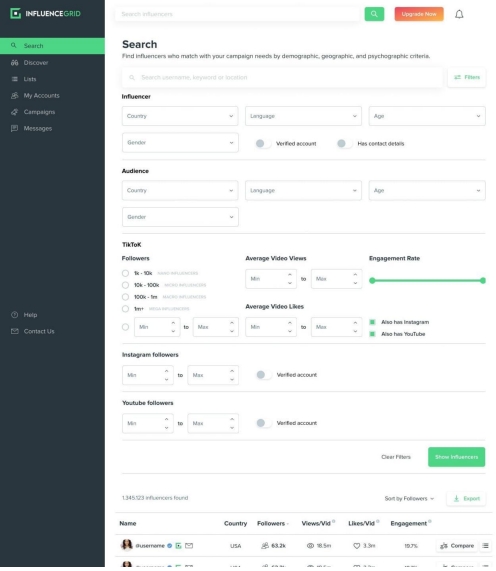Open My Accounts in sidebar
Screen dimensions: 496x571
point(41,95)
